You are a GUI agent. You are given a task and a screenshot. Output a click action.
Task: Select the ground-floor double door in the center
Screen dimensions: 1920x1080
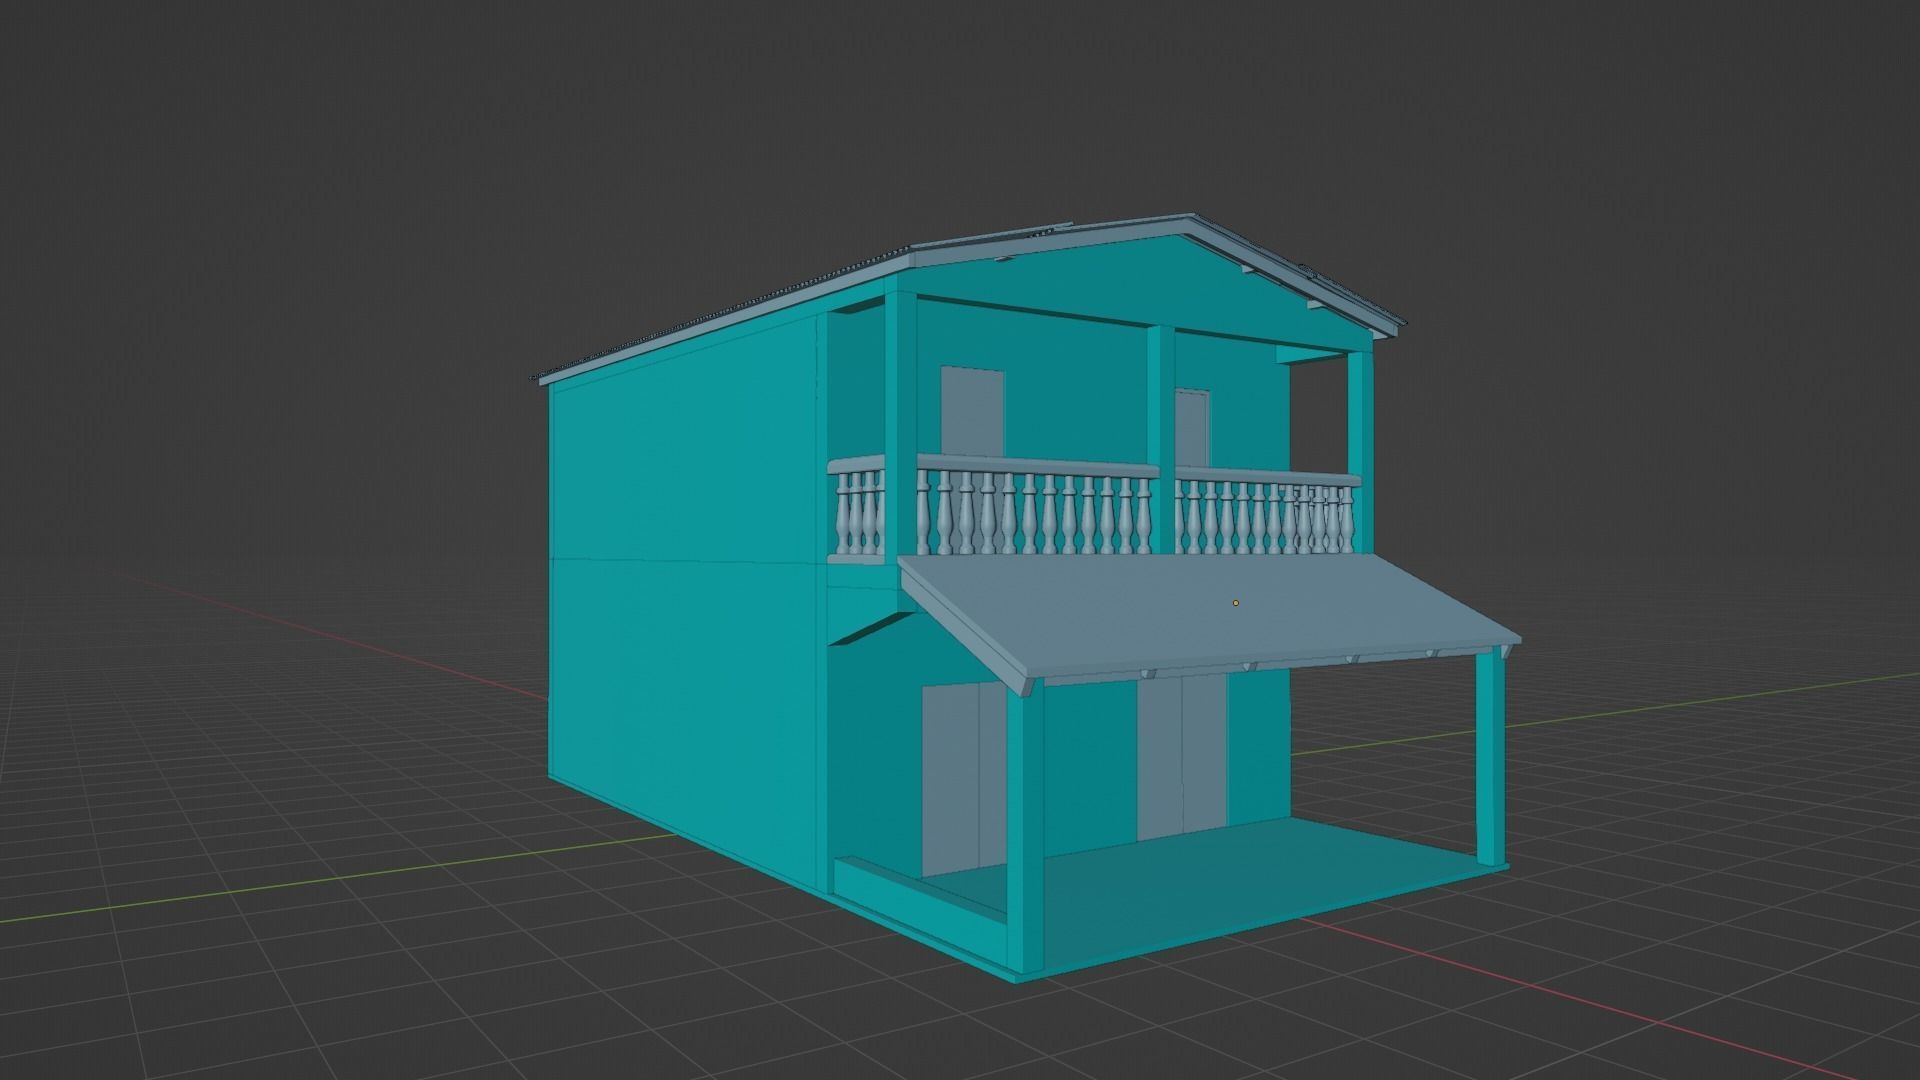pos(1182,757)
